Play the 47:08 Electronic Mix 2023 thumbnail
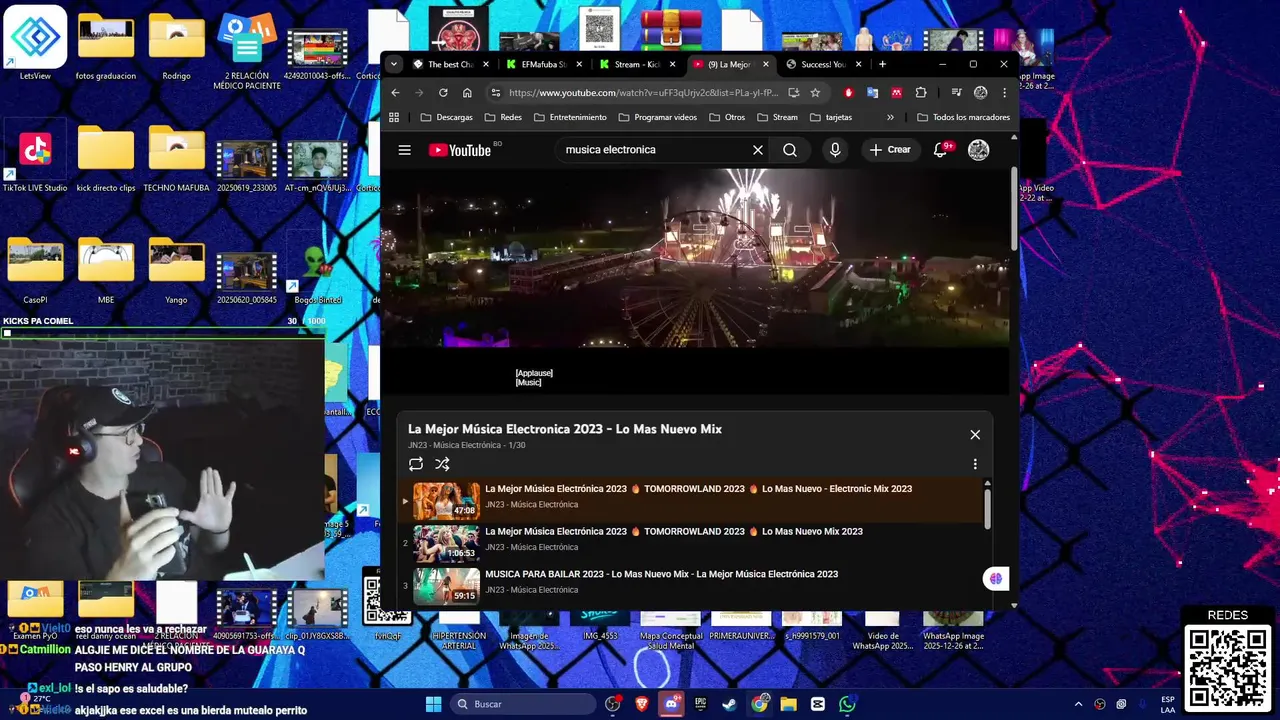 click(447, 500)
